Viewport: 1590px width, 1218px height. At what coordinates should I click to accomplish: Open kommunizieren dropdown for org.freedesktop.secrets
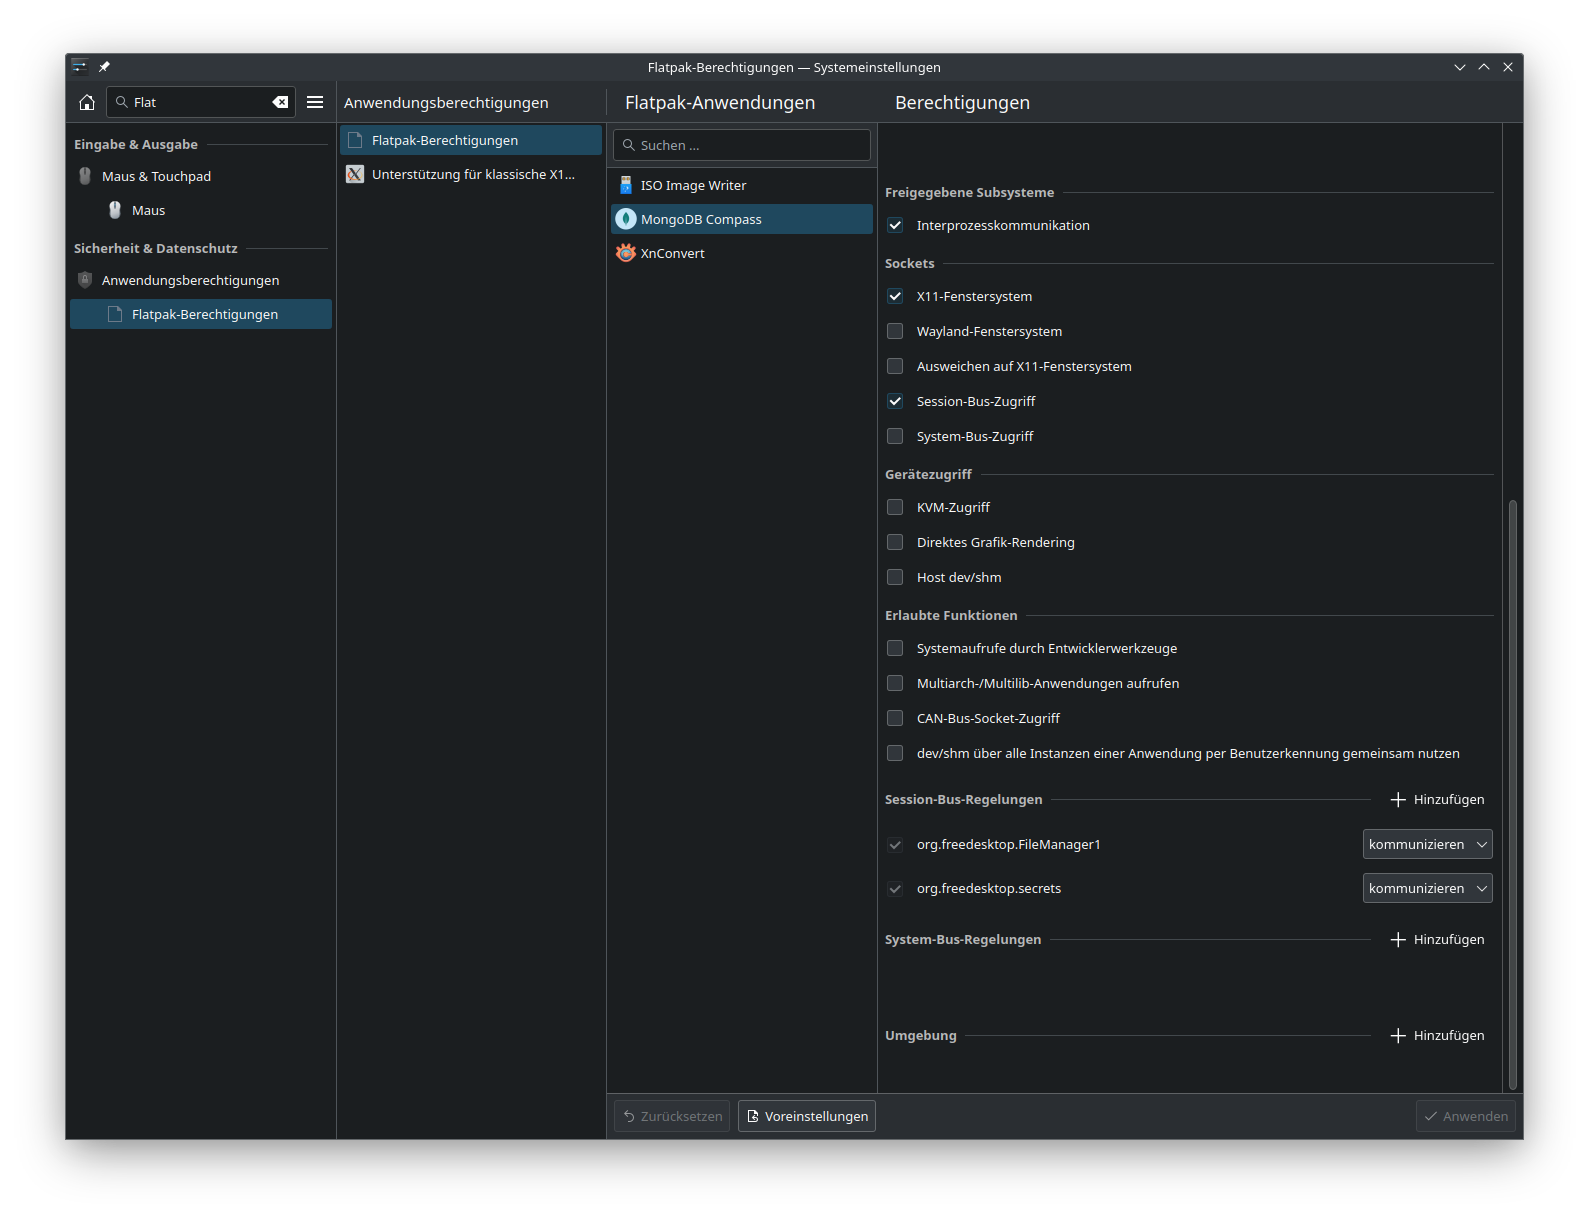(1427, 888)
